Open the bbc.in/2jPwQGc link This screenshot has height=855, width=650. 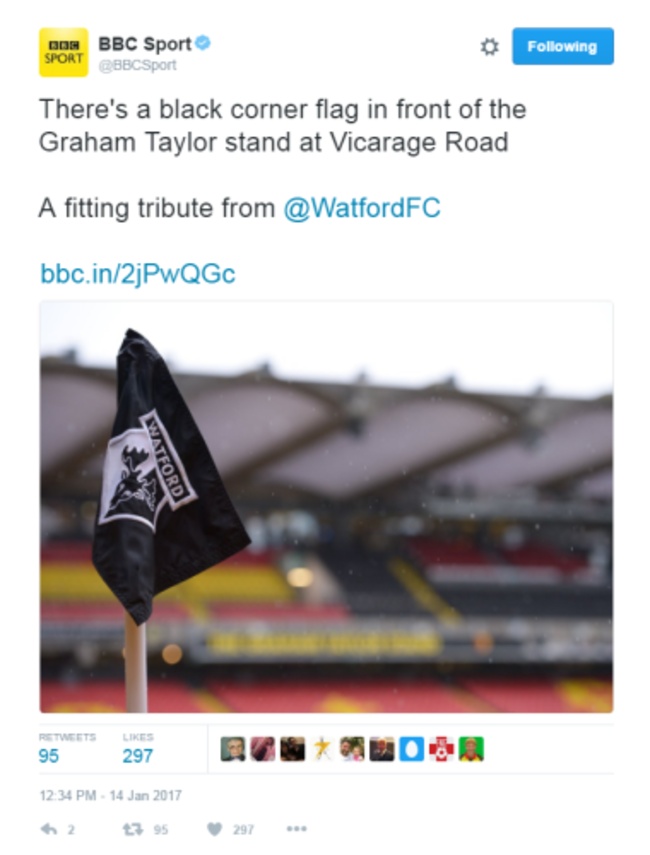tap(137, 274)
